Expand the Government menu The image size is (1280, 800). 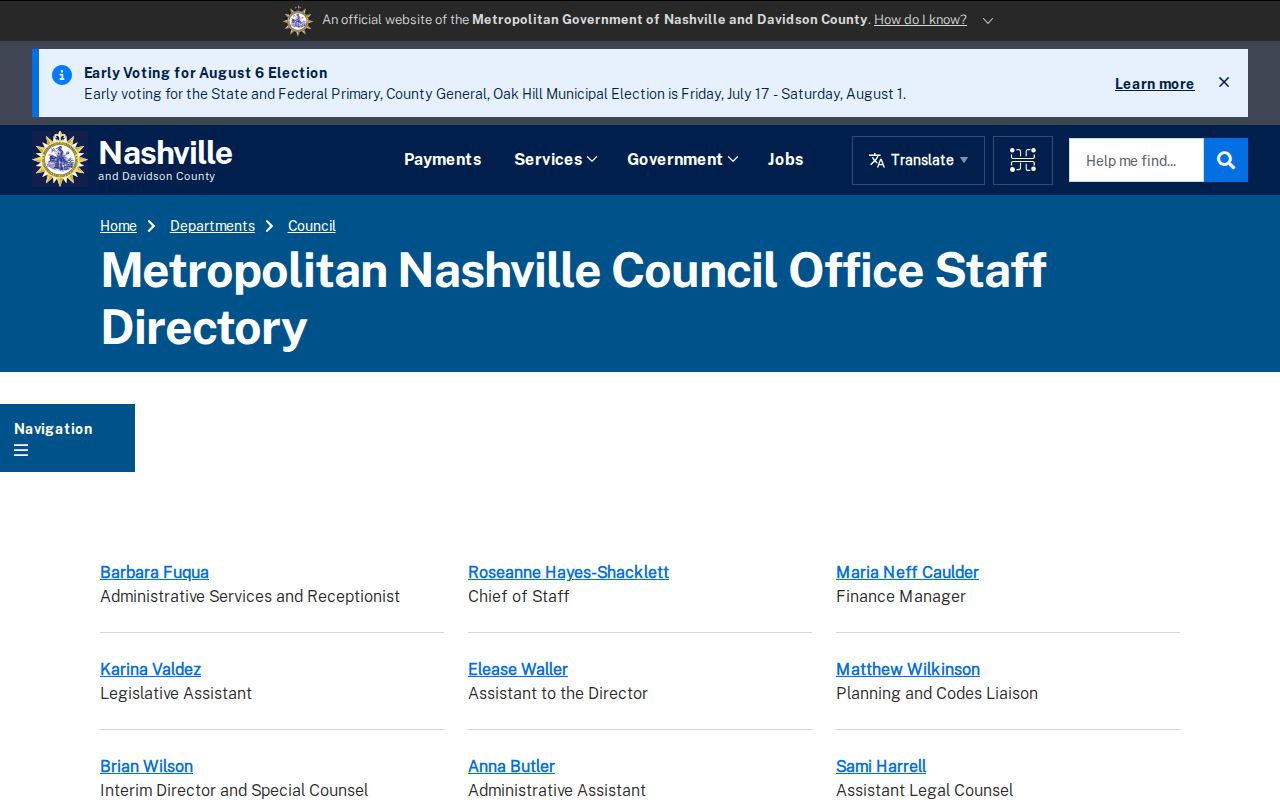click(682, 159)
